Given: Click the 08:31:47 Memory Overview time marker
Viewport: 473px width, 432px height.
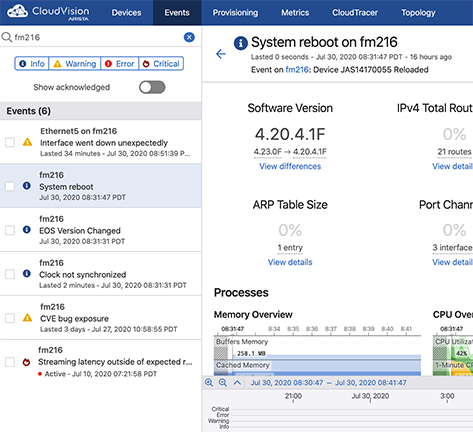Looking at the screenshot, I should pyautogui.click(x=232, y=329).
